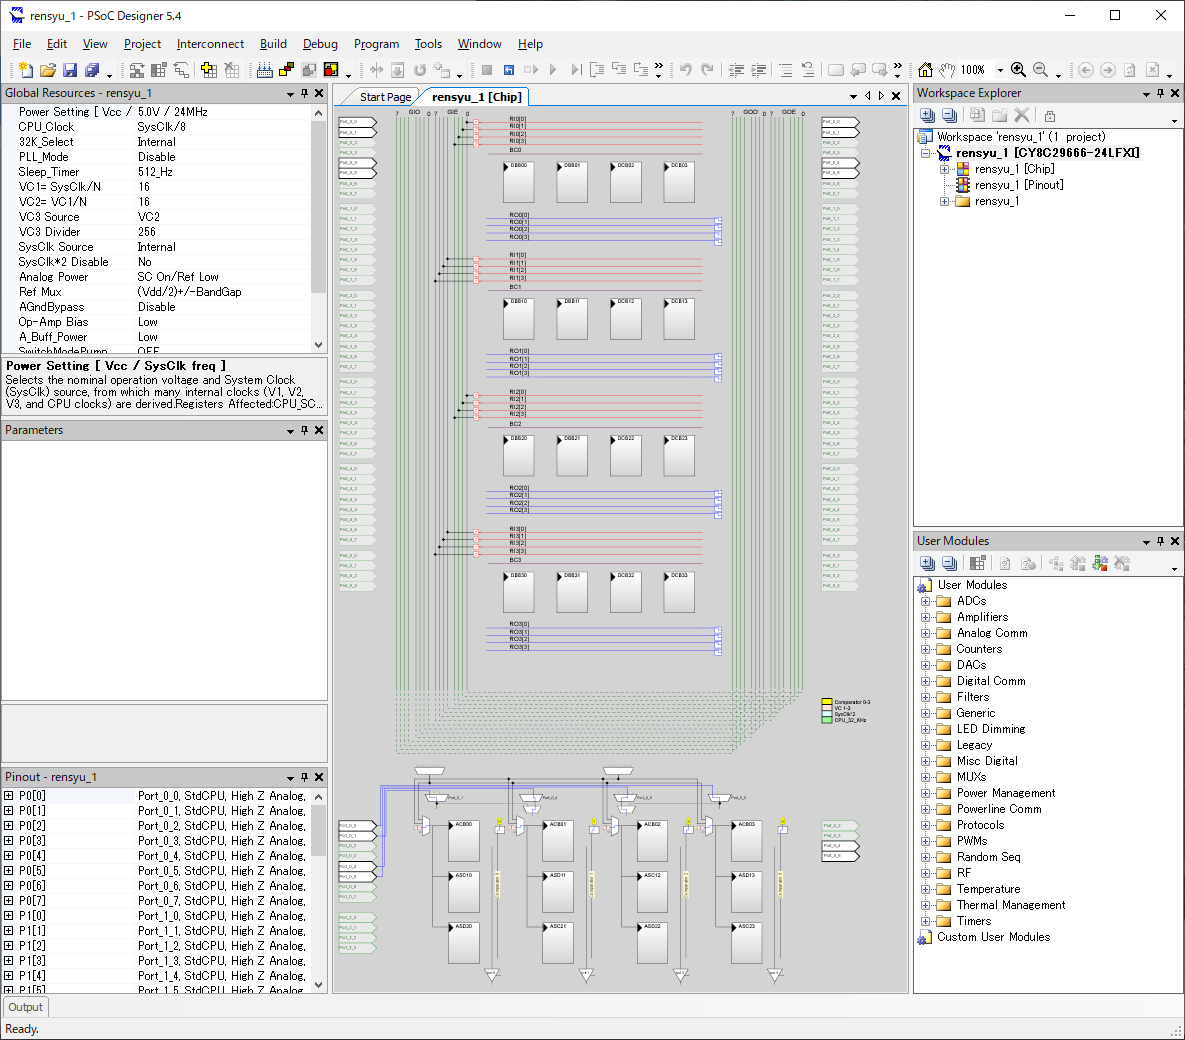Click the blue comb Pinout view icon
Image resolution: width=1185 pixels, height=1040 pixels.
point(265,70)
